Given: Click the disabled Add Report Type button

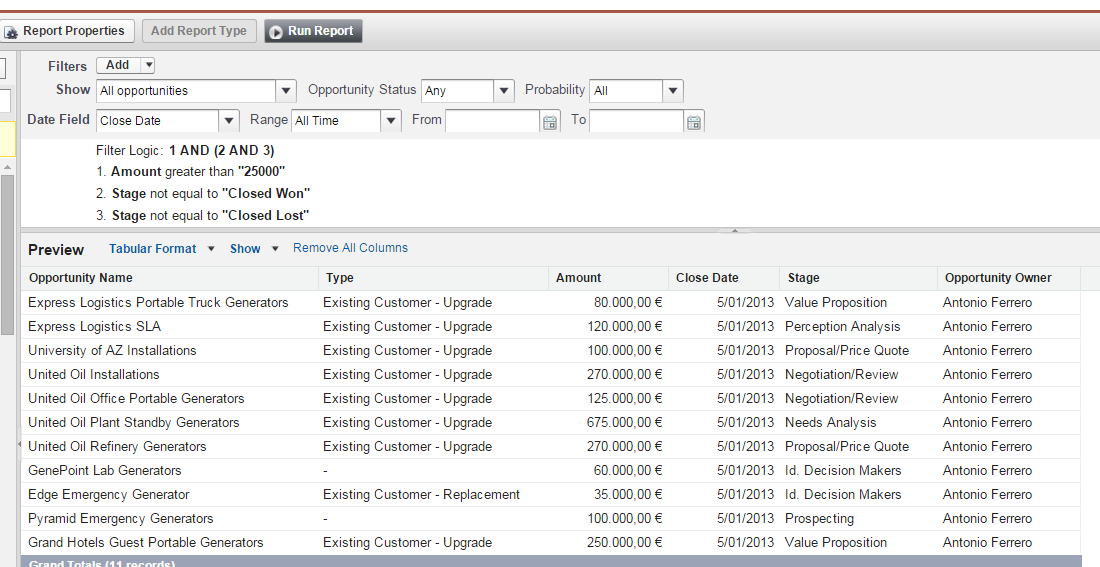Looking at the screenshot, I should pos(199,31).
